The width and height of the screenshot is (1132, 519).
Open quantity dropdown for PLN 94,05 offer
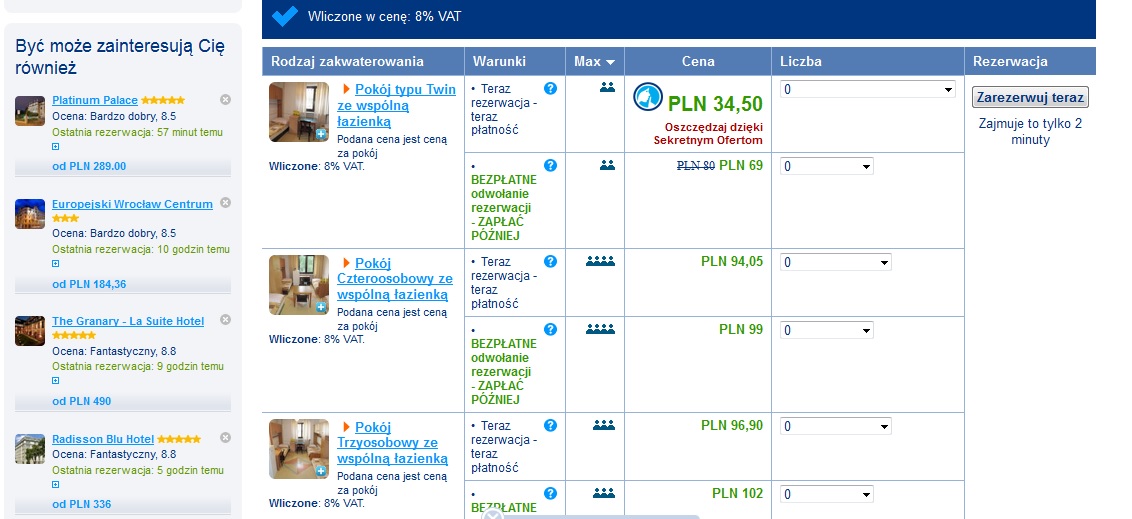(x=836, y=262)
